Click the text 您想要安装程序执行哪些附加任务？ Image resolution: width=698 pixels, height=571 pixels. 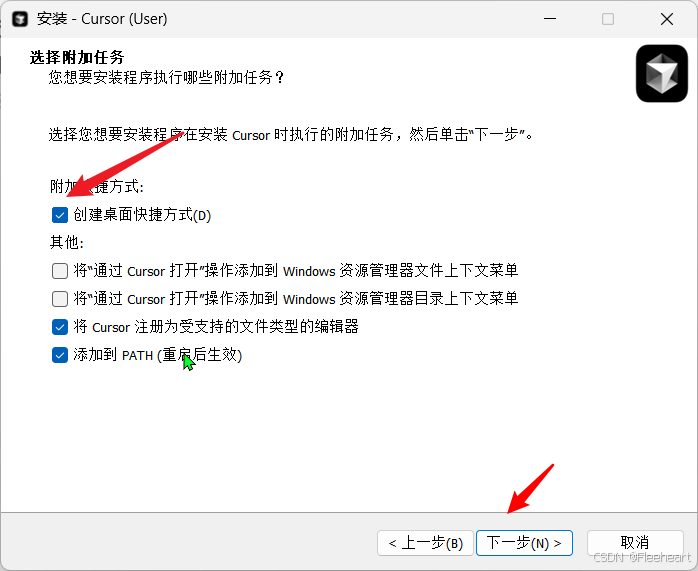click(166, 77)
